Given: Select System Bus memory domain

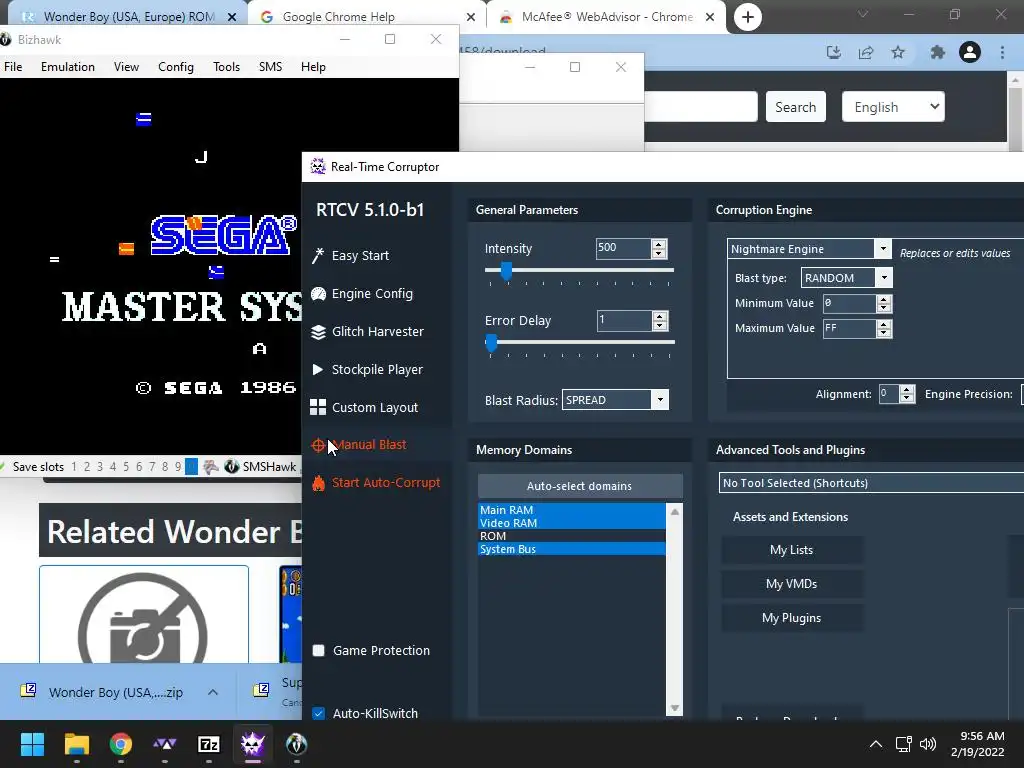Looking at the screenshot, I should pyautogui.click(x=571, y=549).
